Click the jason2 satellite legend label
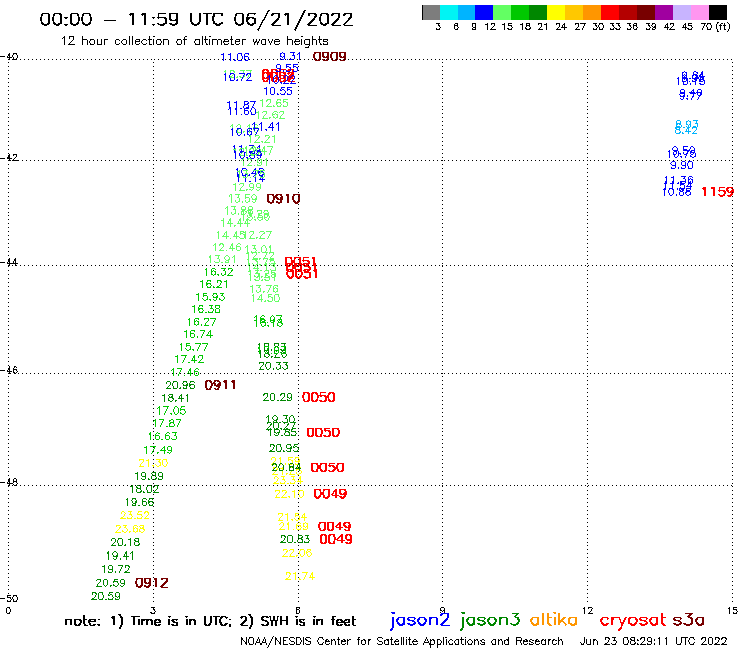 coord(420,620)
